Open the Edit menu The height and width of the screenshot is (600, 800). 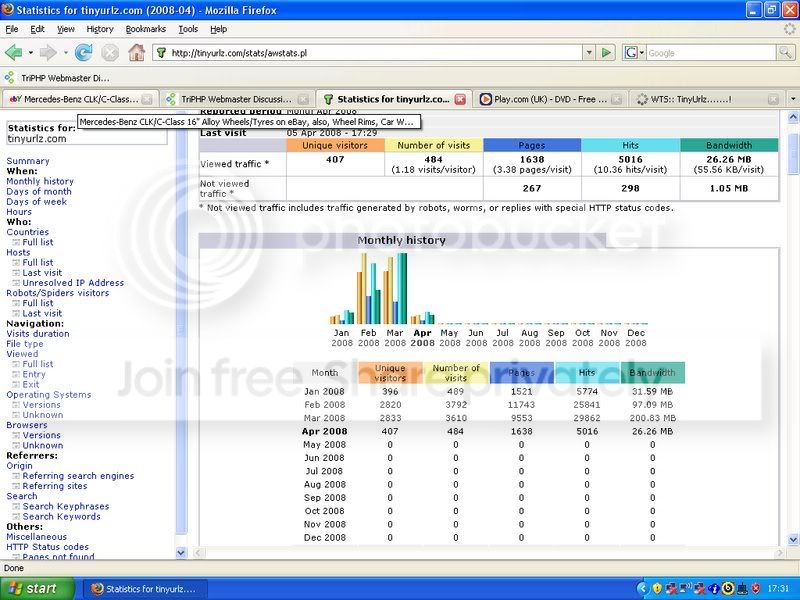pyautogui.click(x=37, y=29)
